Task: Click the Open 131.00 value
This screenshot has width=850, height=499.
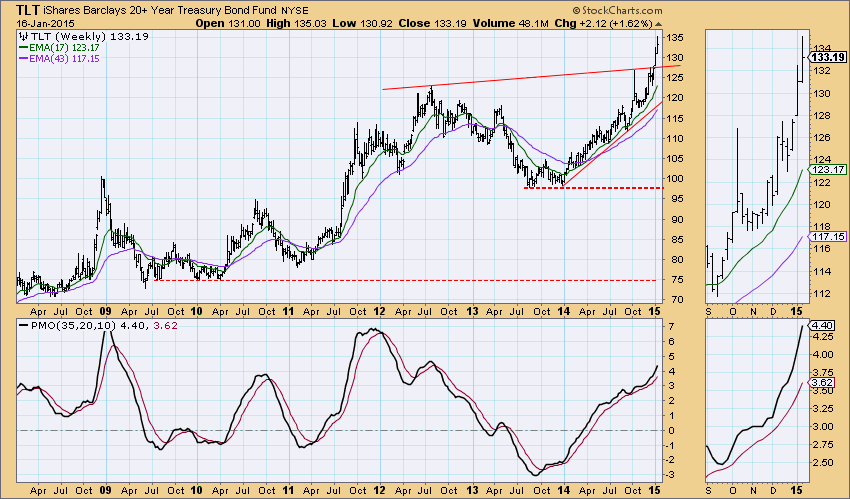Action: [x=228, y=23]
